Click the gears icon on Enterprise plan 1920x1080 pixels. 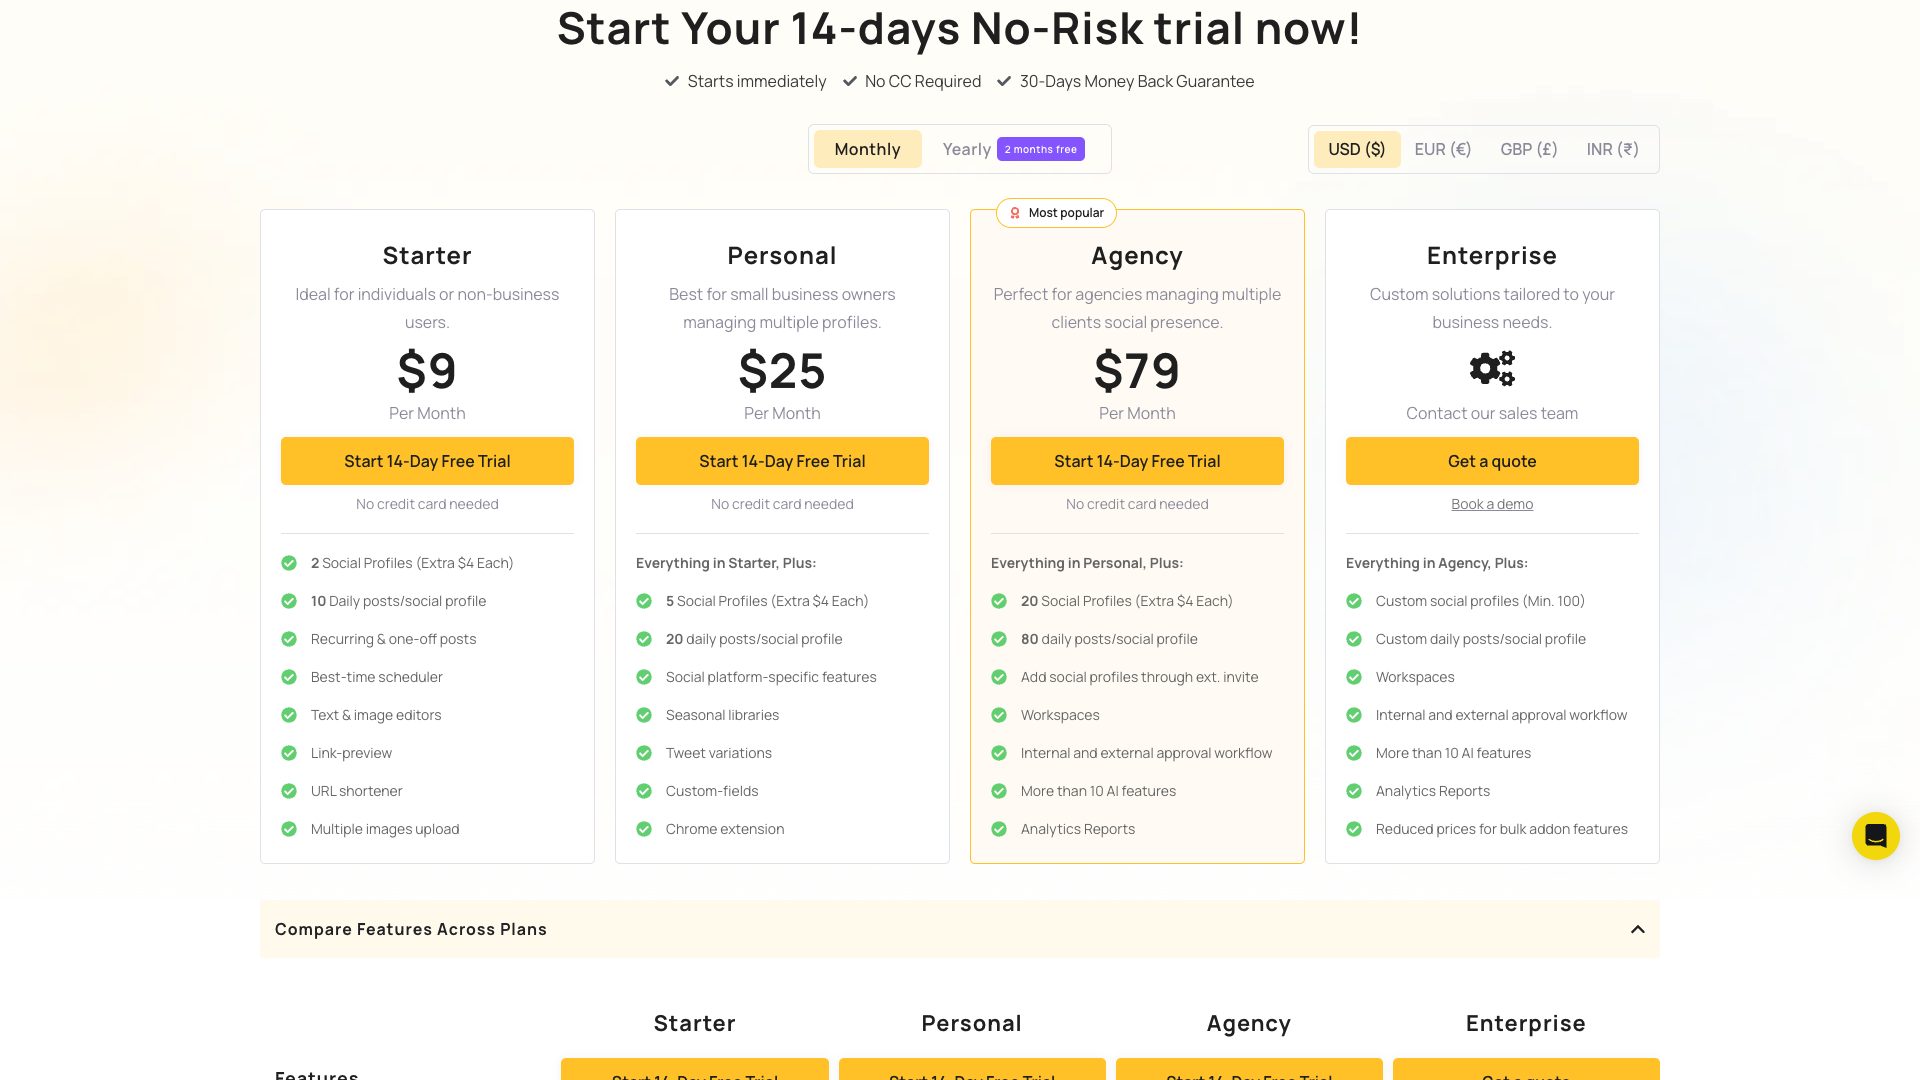click(x=1491, y=368)
